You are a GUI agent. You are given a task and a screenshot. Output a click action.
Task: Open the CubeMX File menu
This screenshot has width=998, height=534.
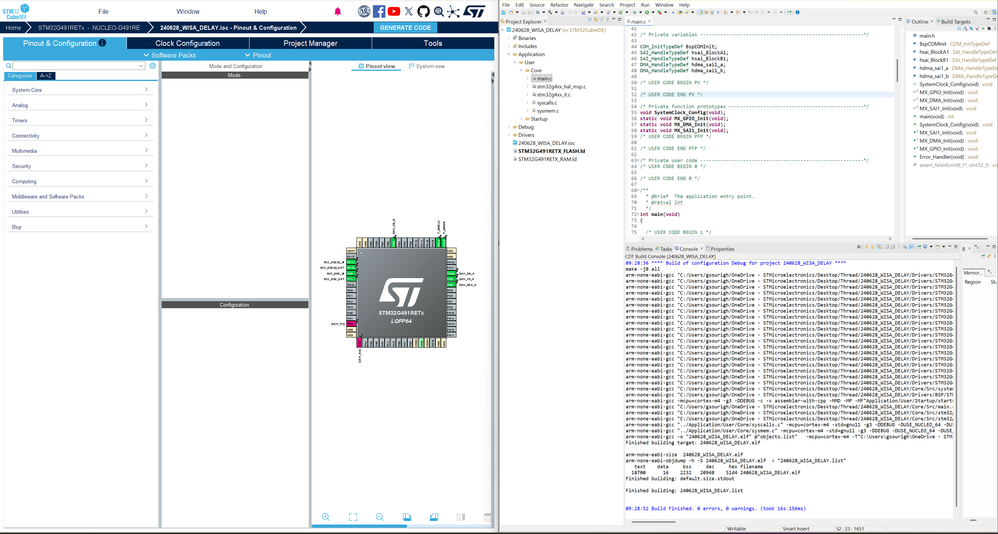[x=103, y=11]
